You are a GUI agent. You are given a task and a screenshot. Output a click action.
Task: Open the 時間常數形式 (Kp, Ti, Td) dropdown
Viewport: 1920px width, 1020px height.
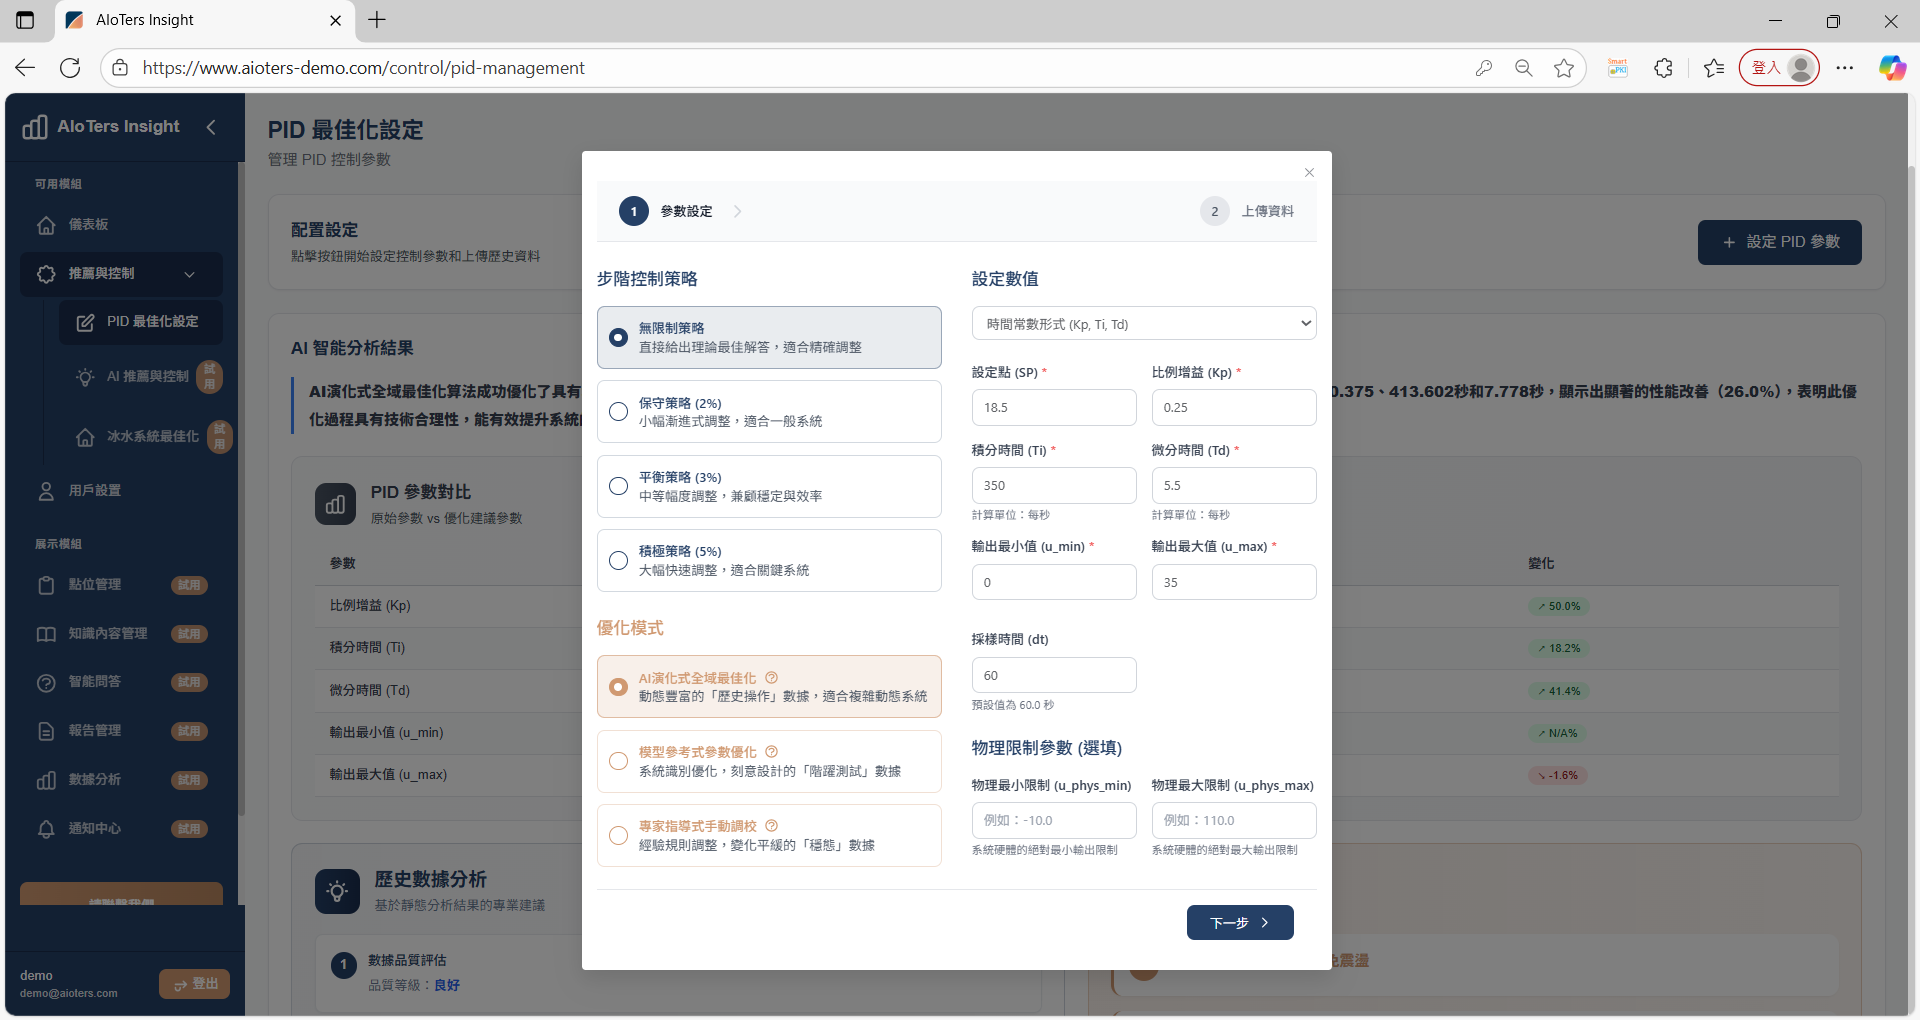[1143, 323]
